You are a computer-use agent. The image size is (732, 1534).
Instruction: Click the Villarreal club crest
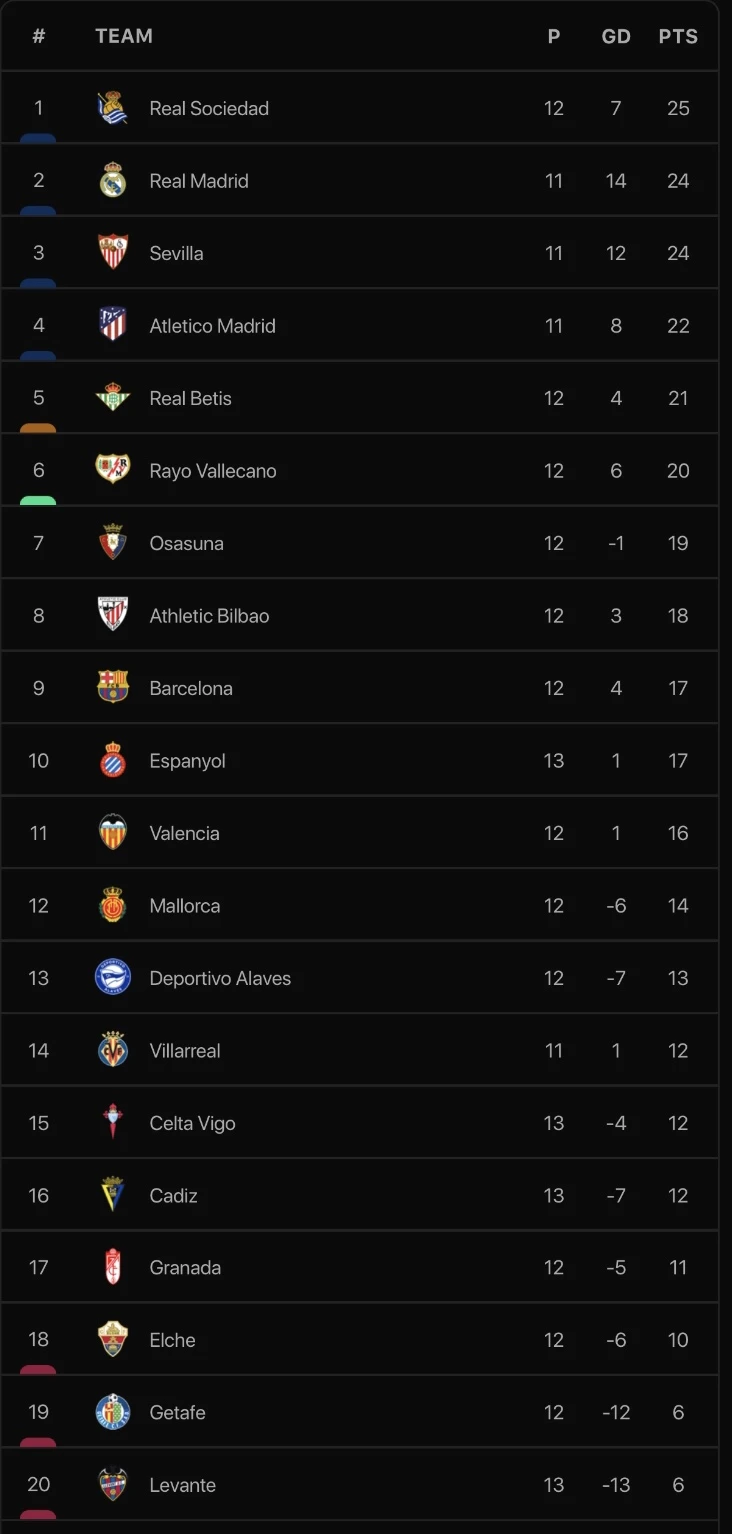(112, 1050)
